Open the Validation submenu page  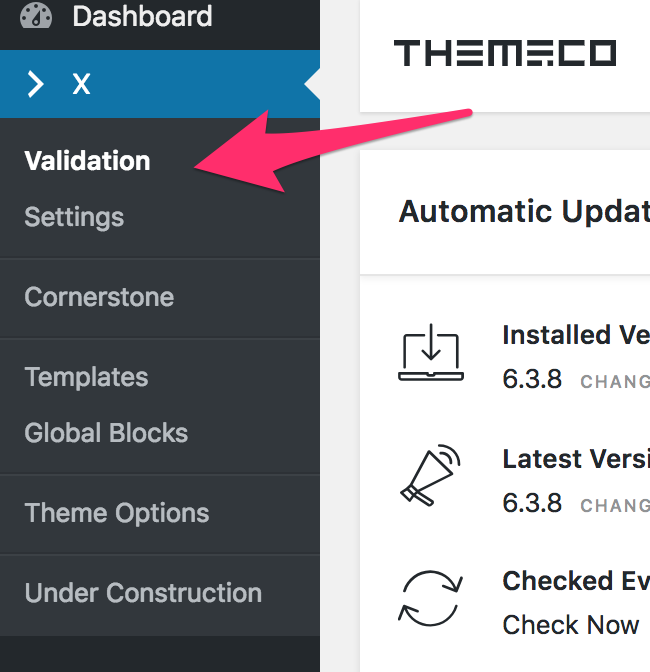(x=87, y=161)
